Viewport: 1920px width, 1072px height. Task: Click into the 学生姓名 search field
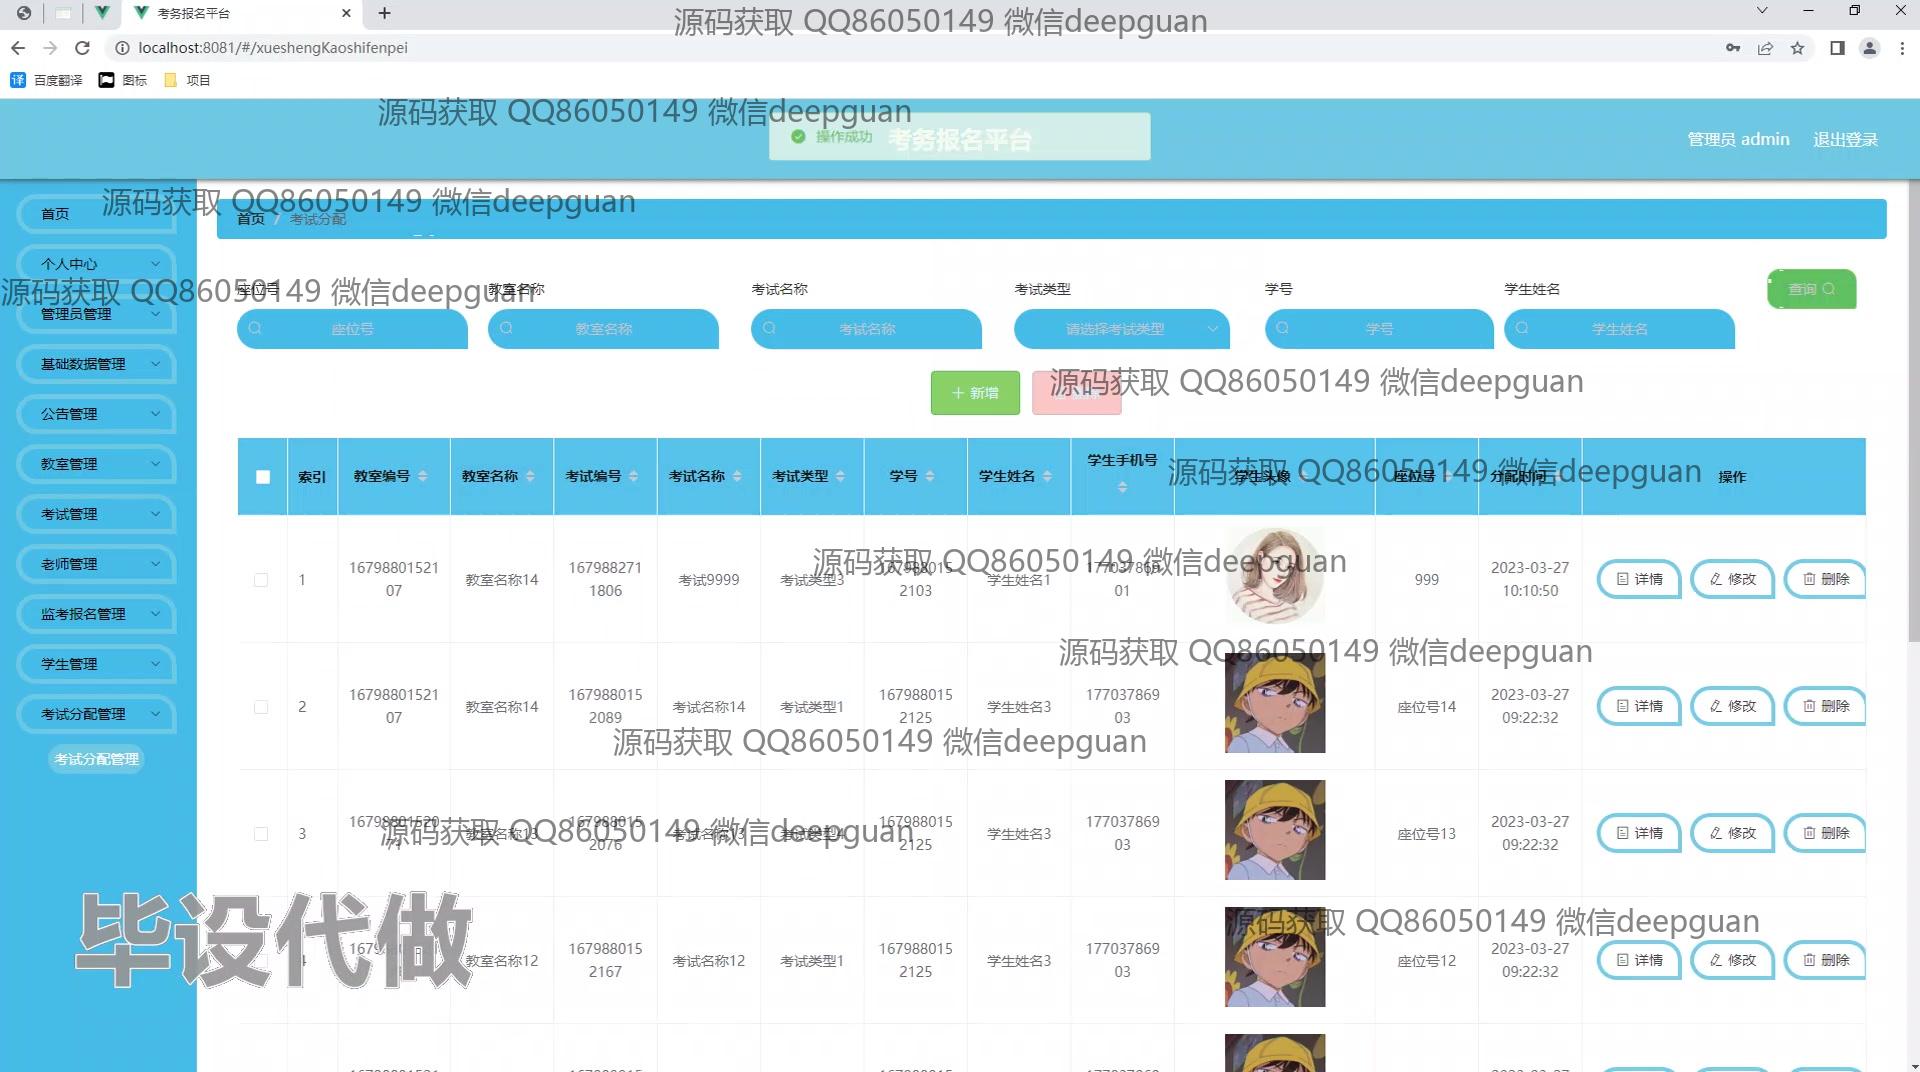(1619, 329)
